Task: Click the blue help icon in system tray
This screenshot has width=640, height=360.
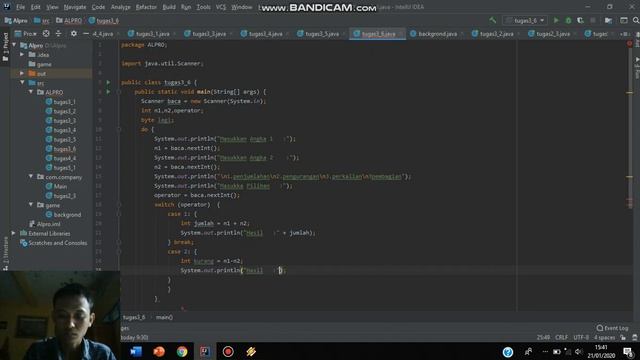Action: (508, 352)
